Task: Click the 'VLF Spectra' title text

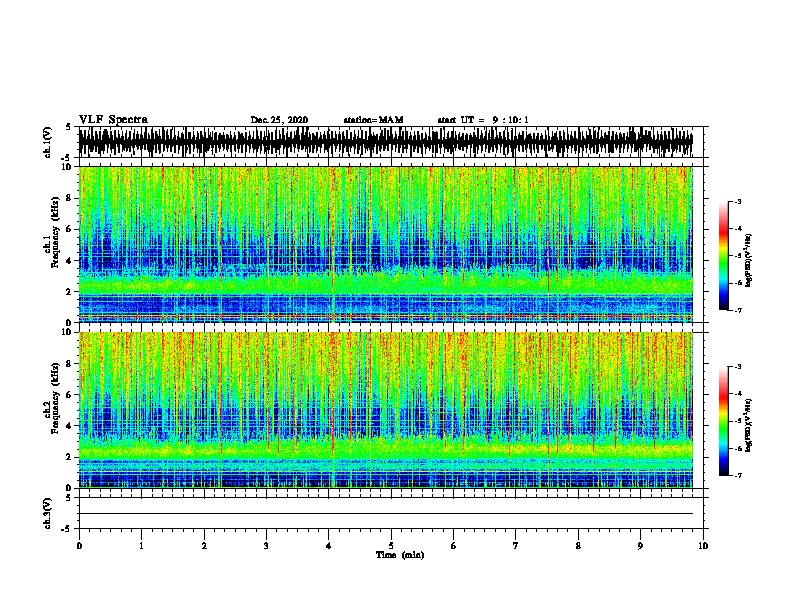Action: point(113,120)
